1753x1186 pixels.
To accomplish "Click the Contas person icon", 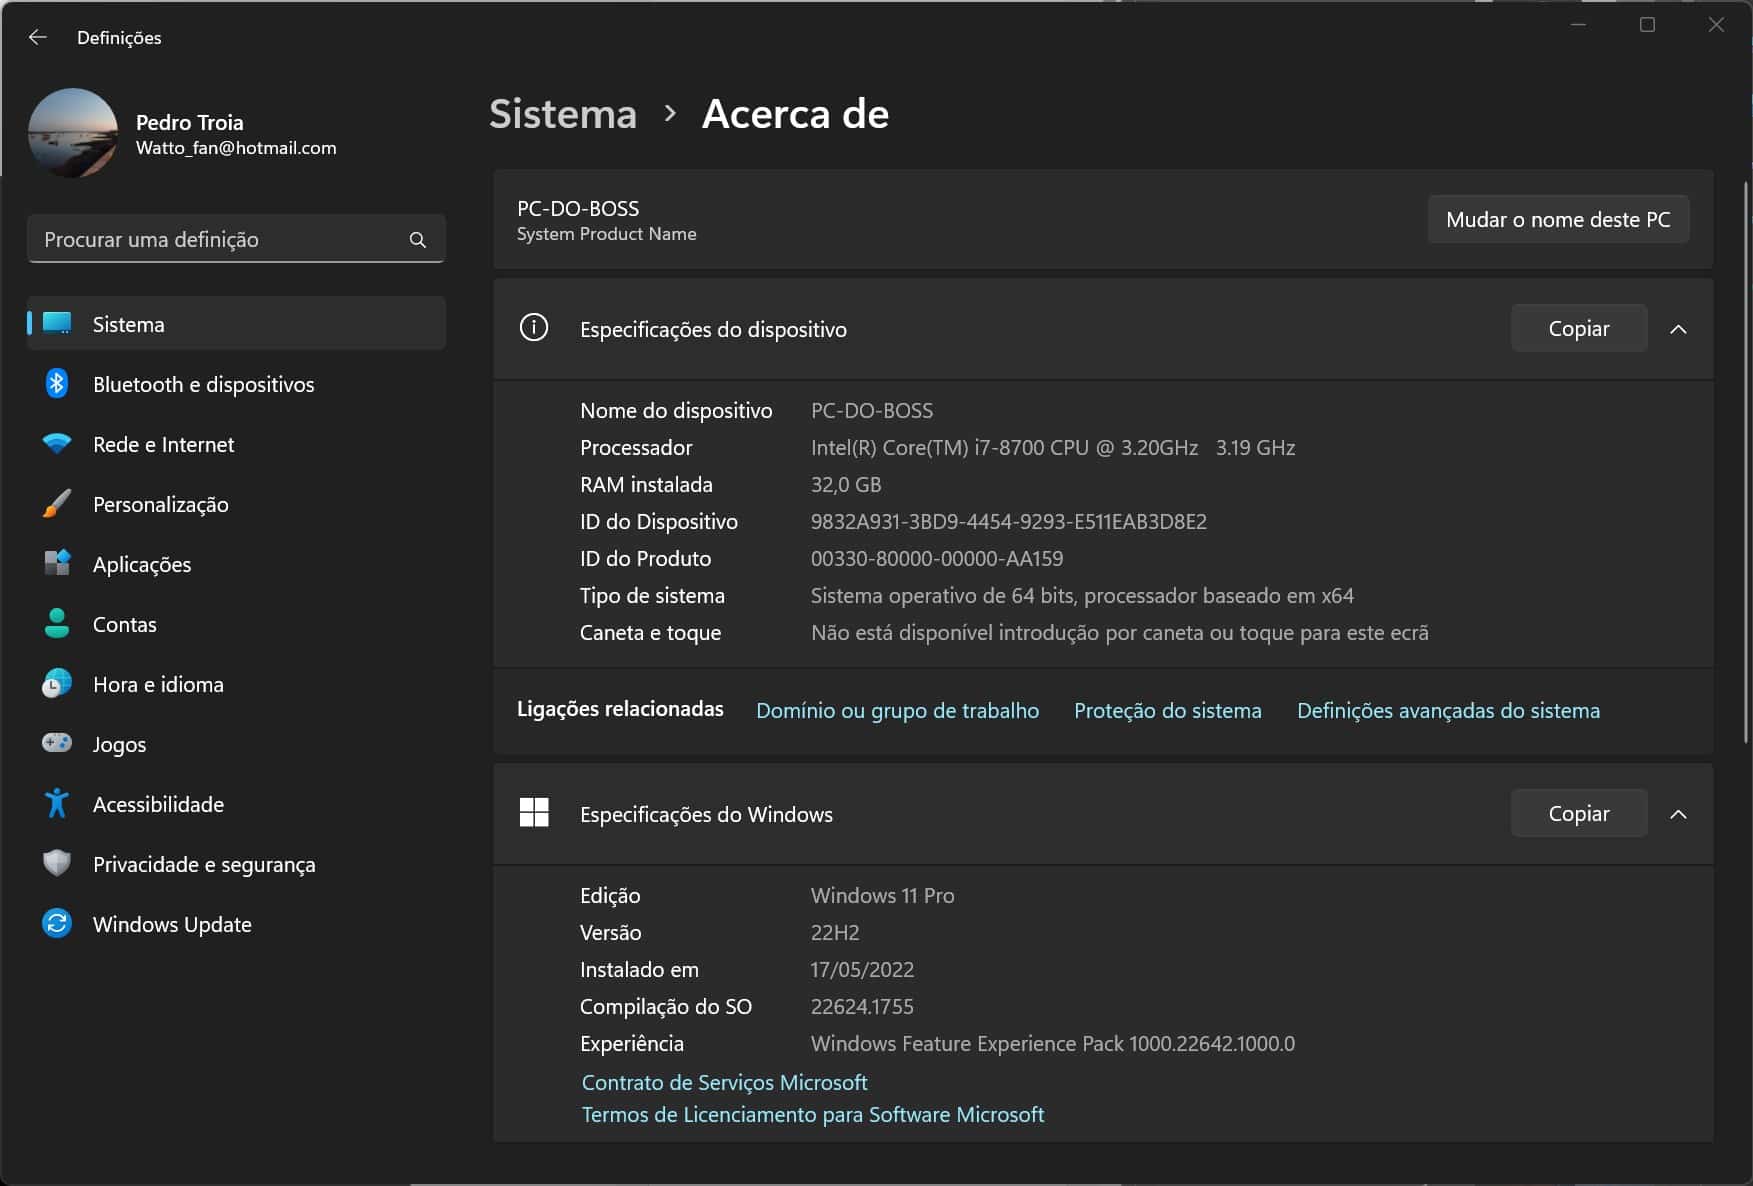I will tap(57, 624).
